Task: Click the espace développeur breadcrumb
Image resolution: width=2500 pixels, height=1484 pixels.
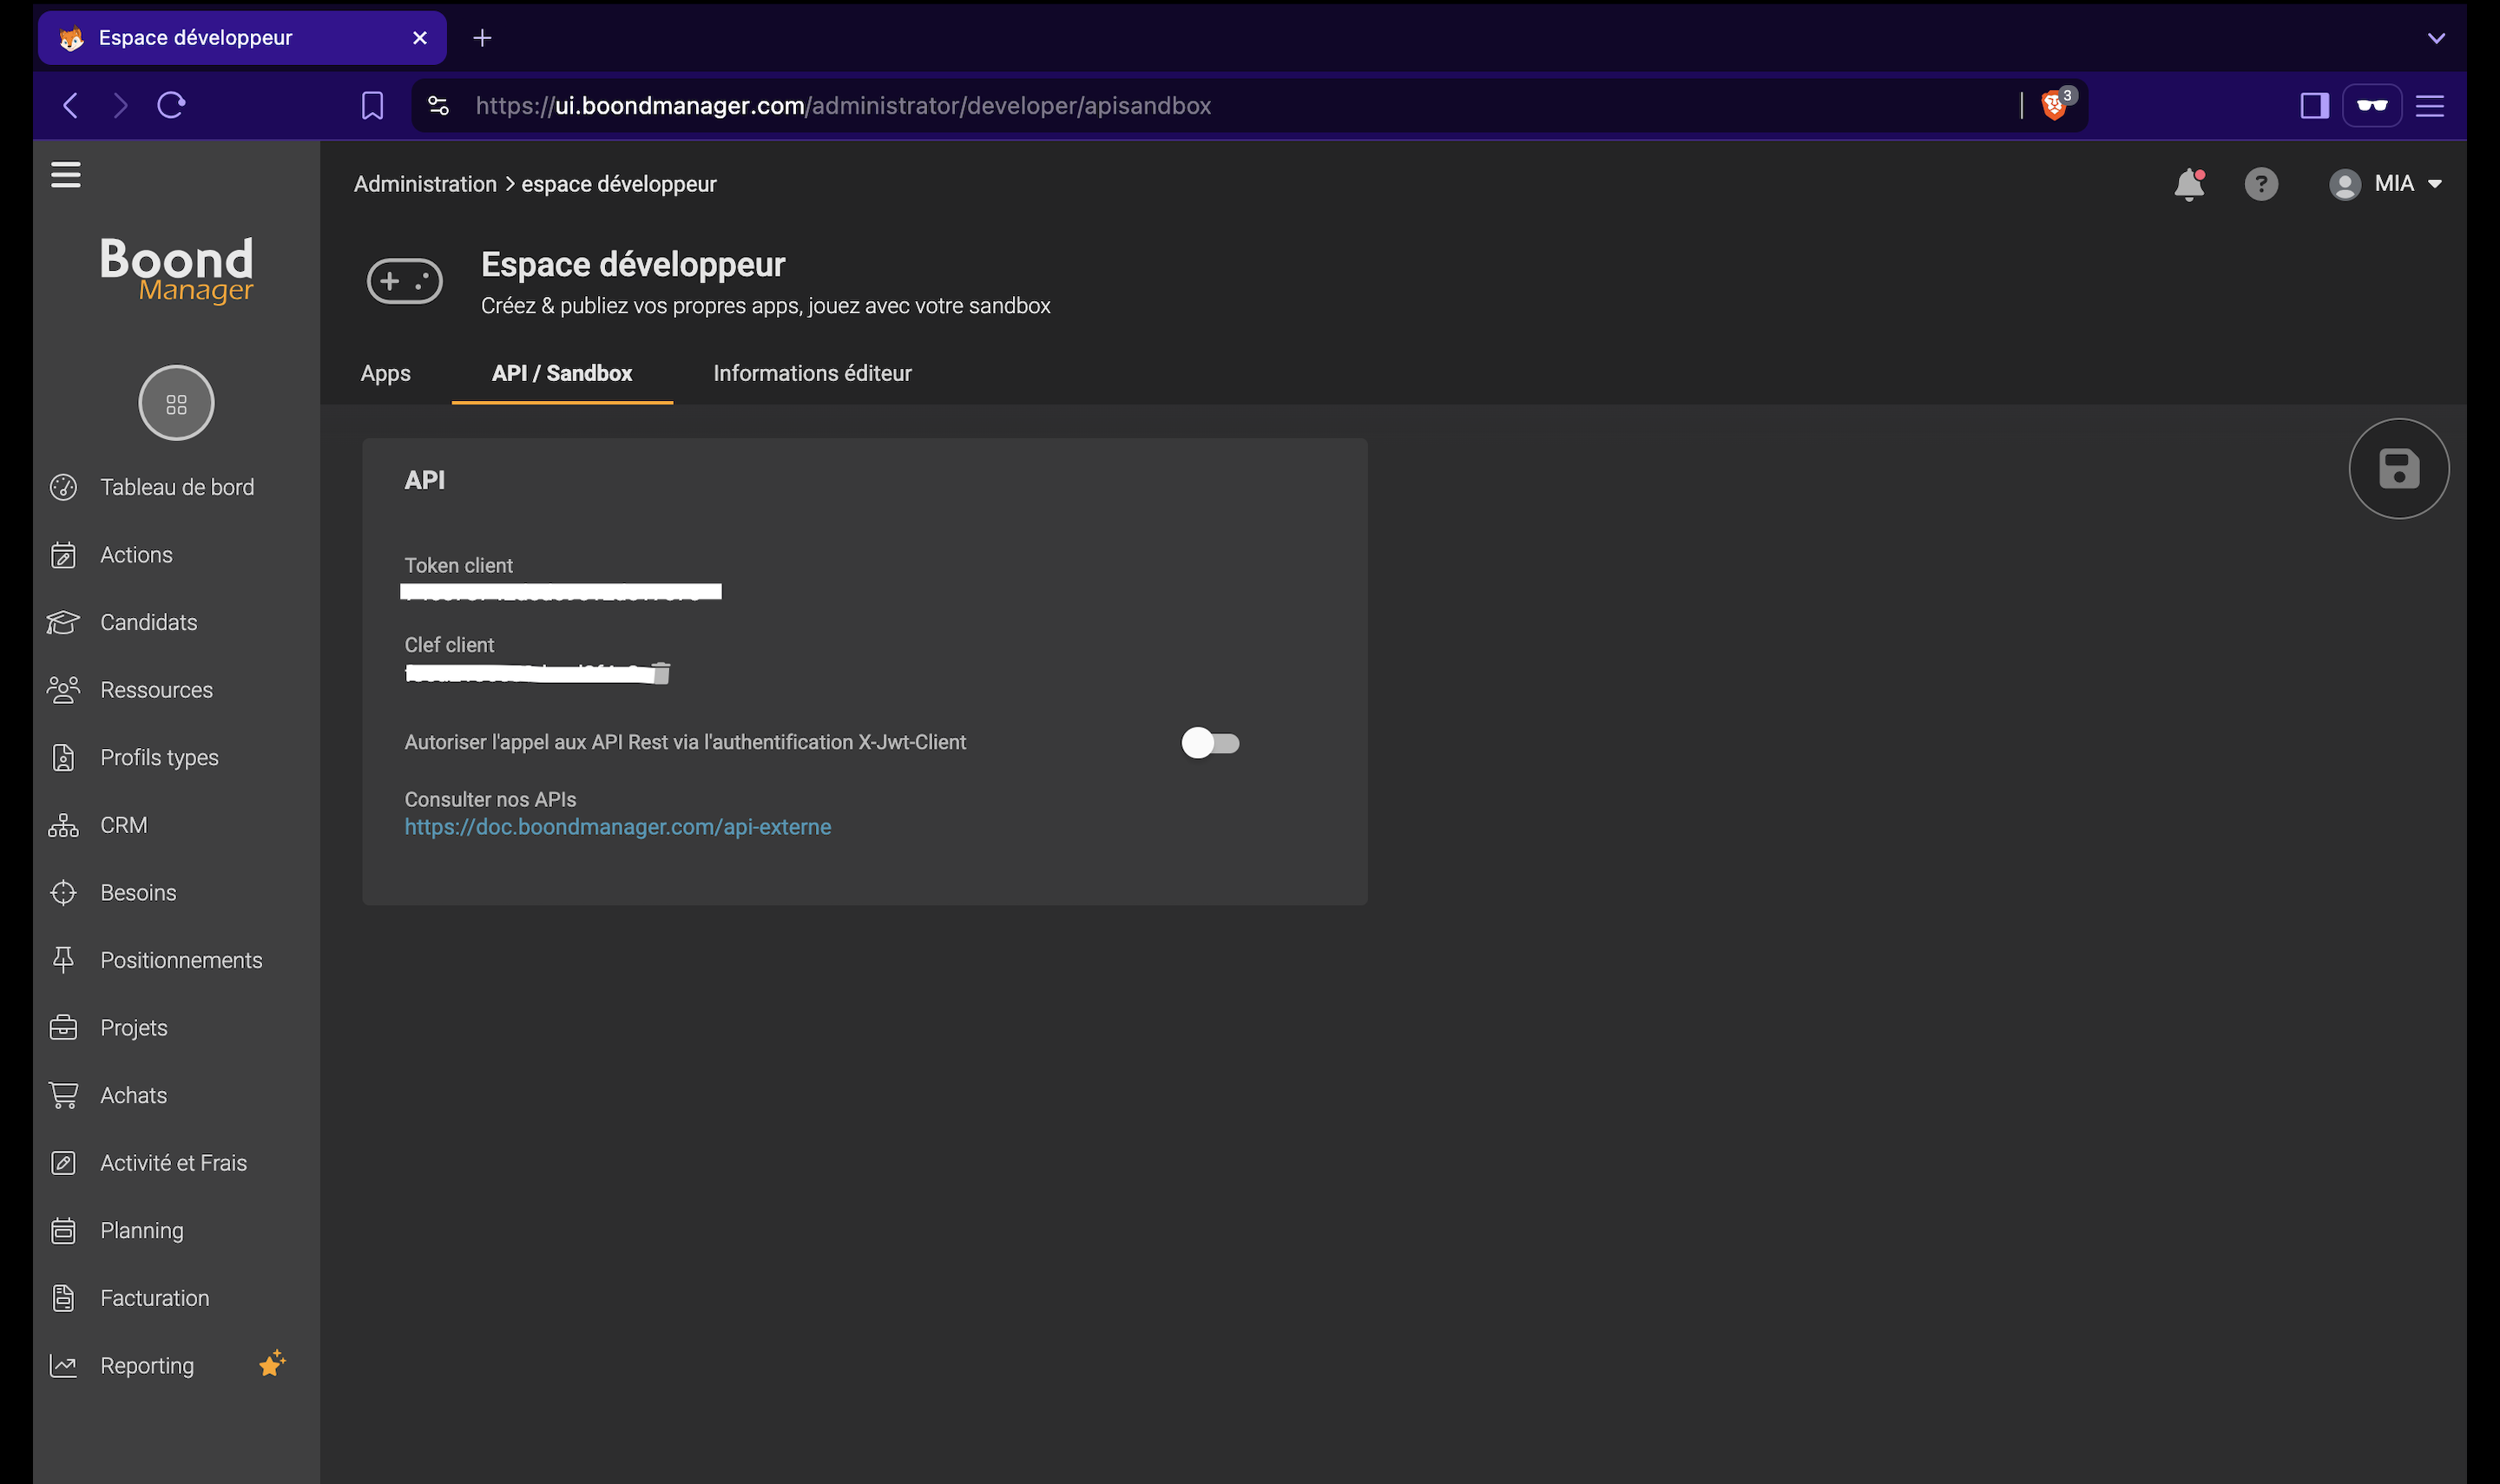Action: click(x=619, y=184)
